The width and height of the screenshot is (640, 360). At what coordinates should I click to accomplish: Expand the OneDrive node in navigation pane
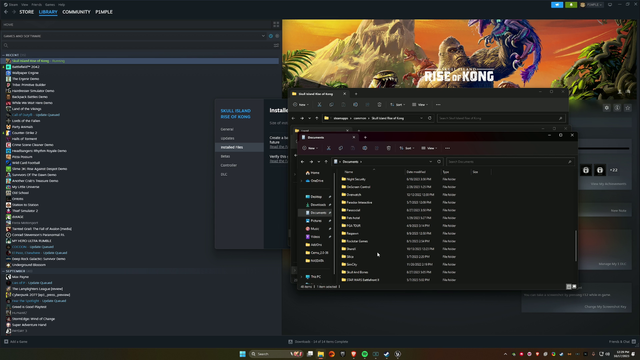coord(302,180)
